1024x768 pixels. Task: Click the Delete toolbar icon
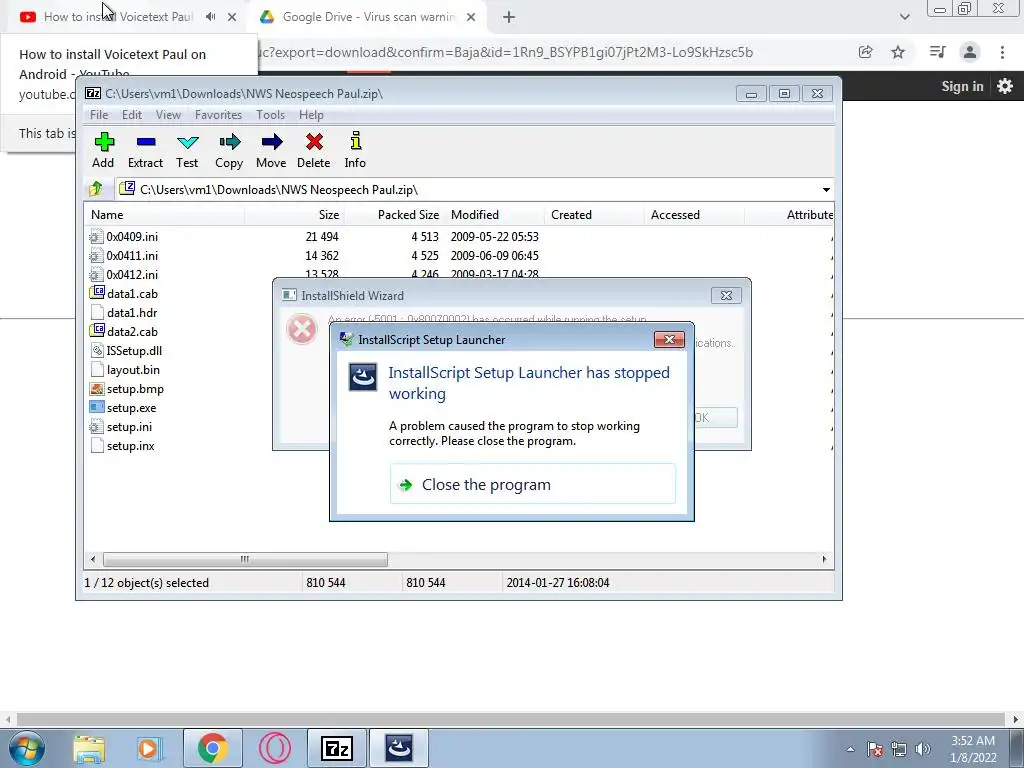313,151
